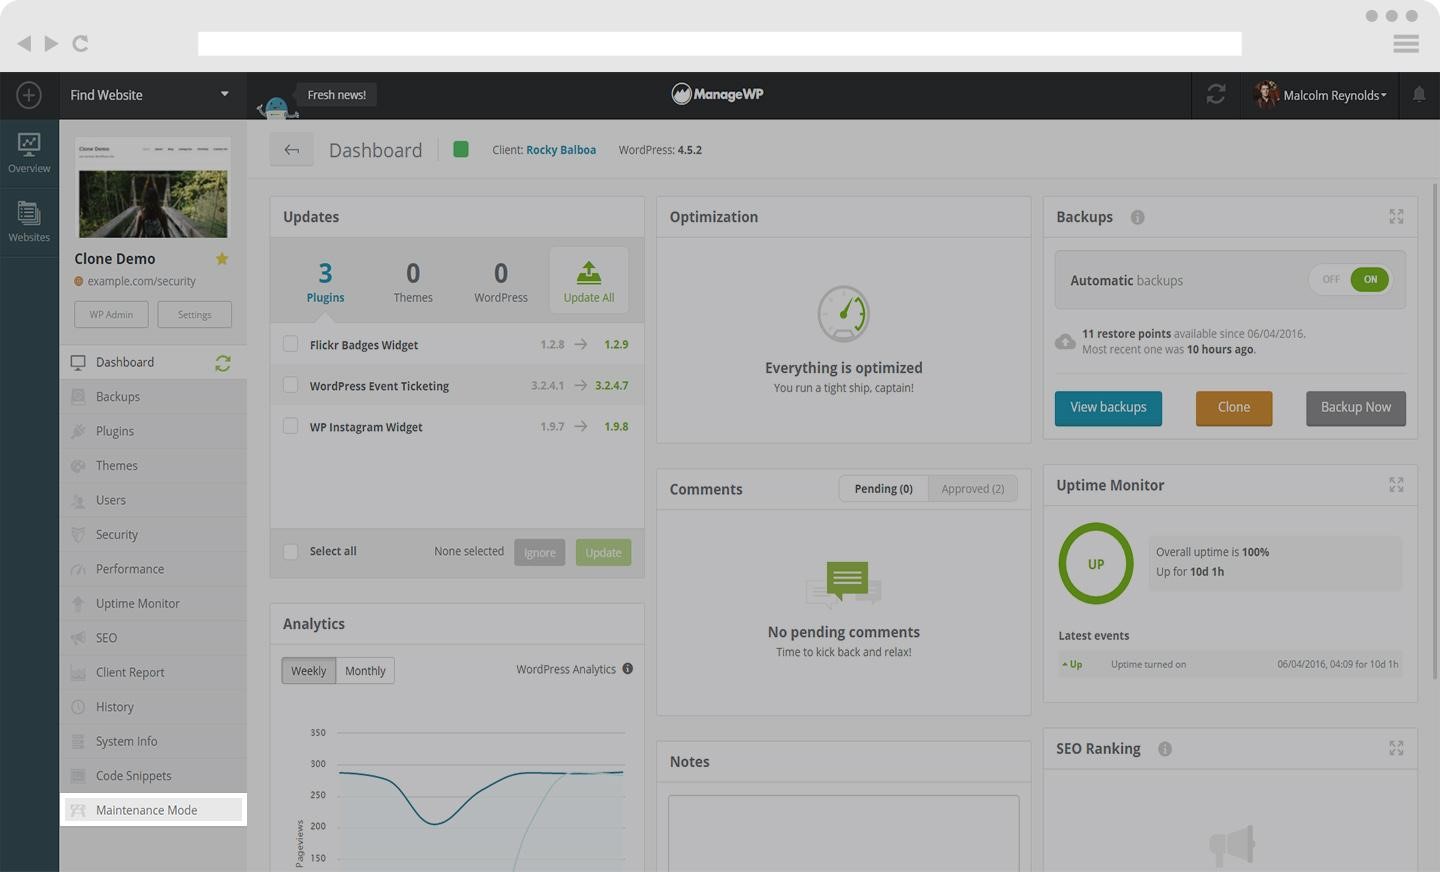Click the browser menu hamburger icon

(1406, 44)
